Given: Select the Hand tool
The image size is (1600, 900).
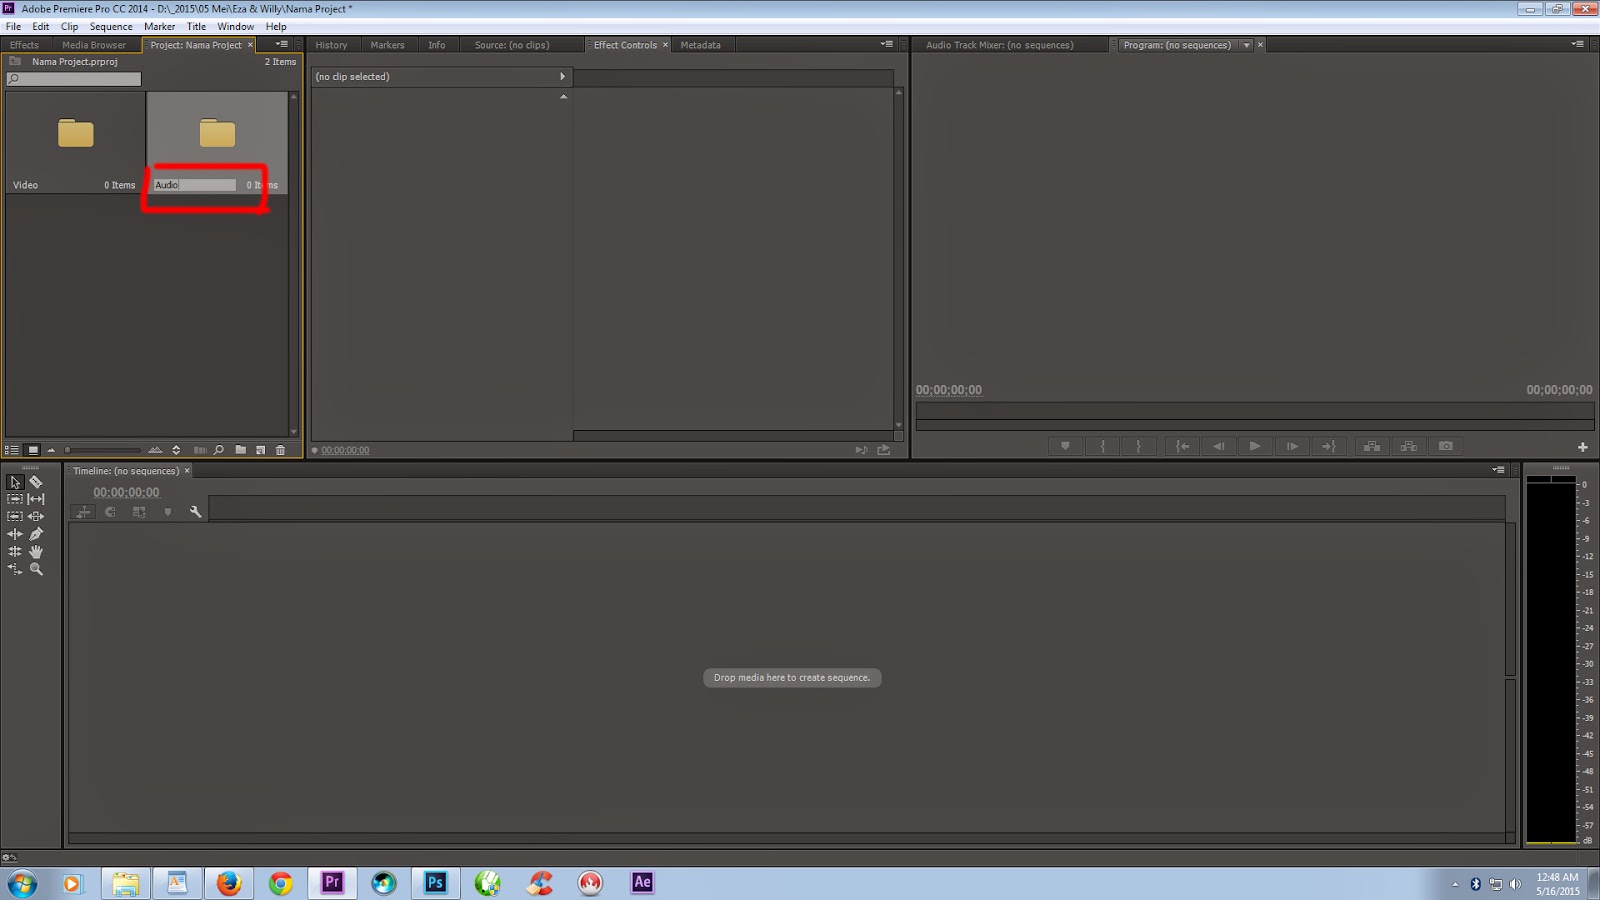Looking at the screenshot, I should point(36,551).
